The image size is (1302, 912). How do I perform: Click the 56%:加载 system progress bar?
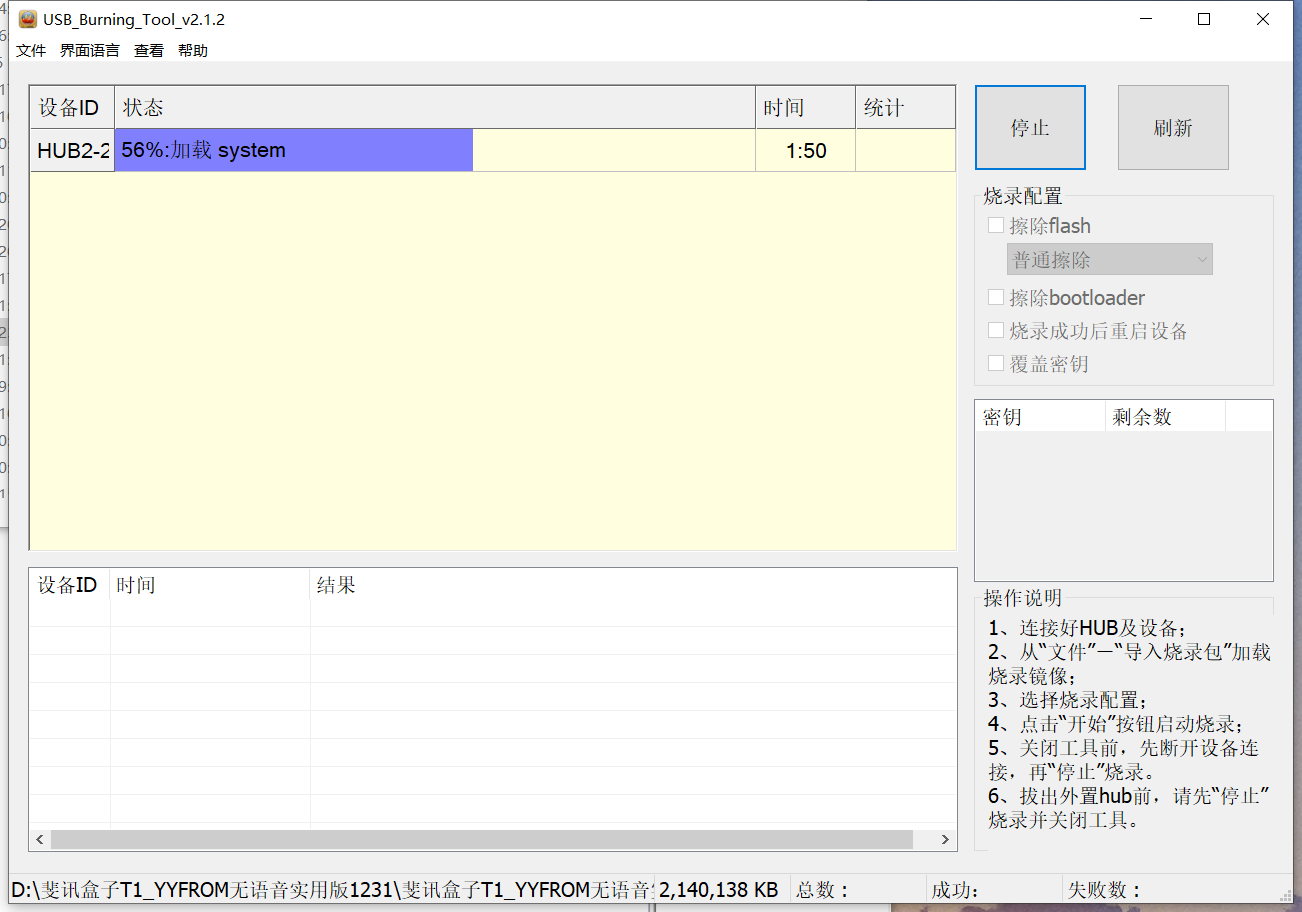coord(435,150)
